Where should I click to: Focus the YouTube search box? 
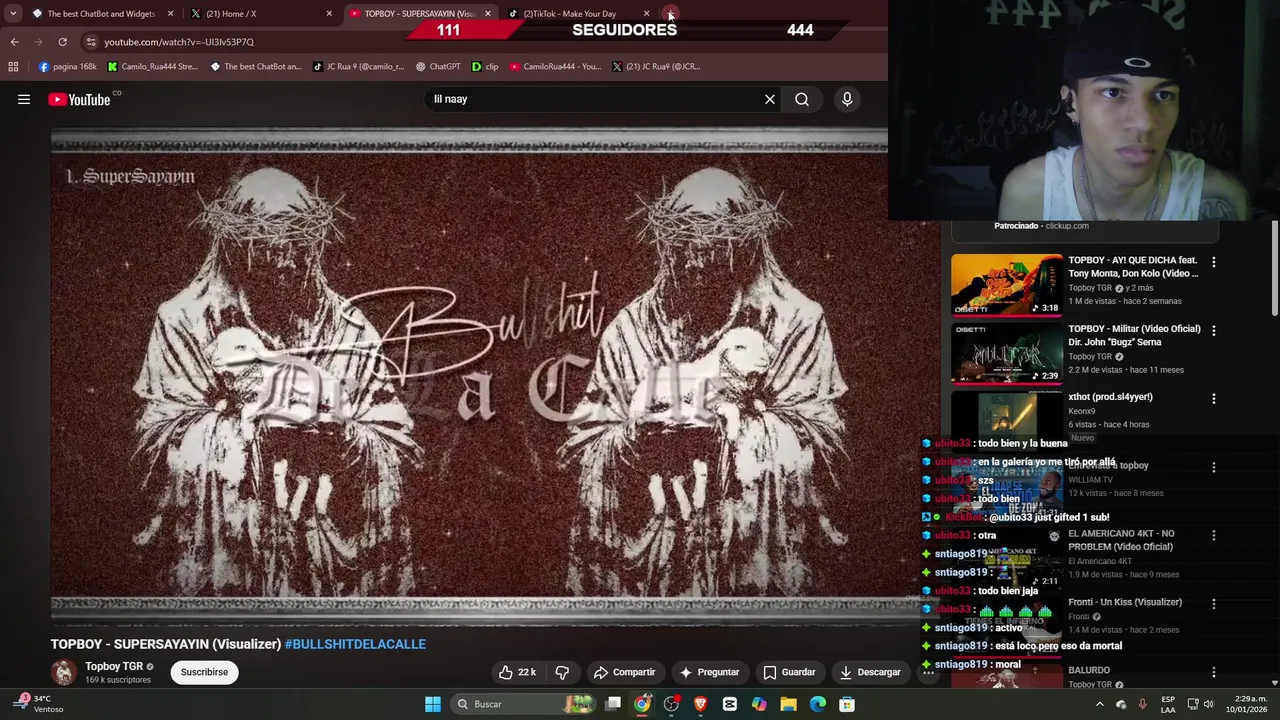coord(595,99)
